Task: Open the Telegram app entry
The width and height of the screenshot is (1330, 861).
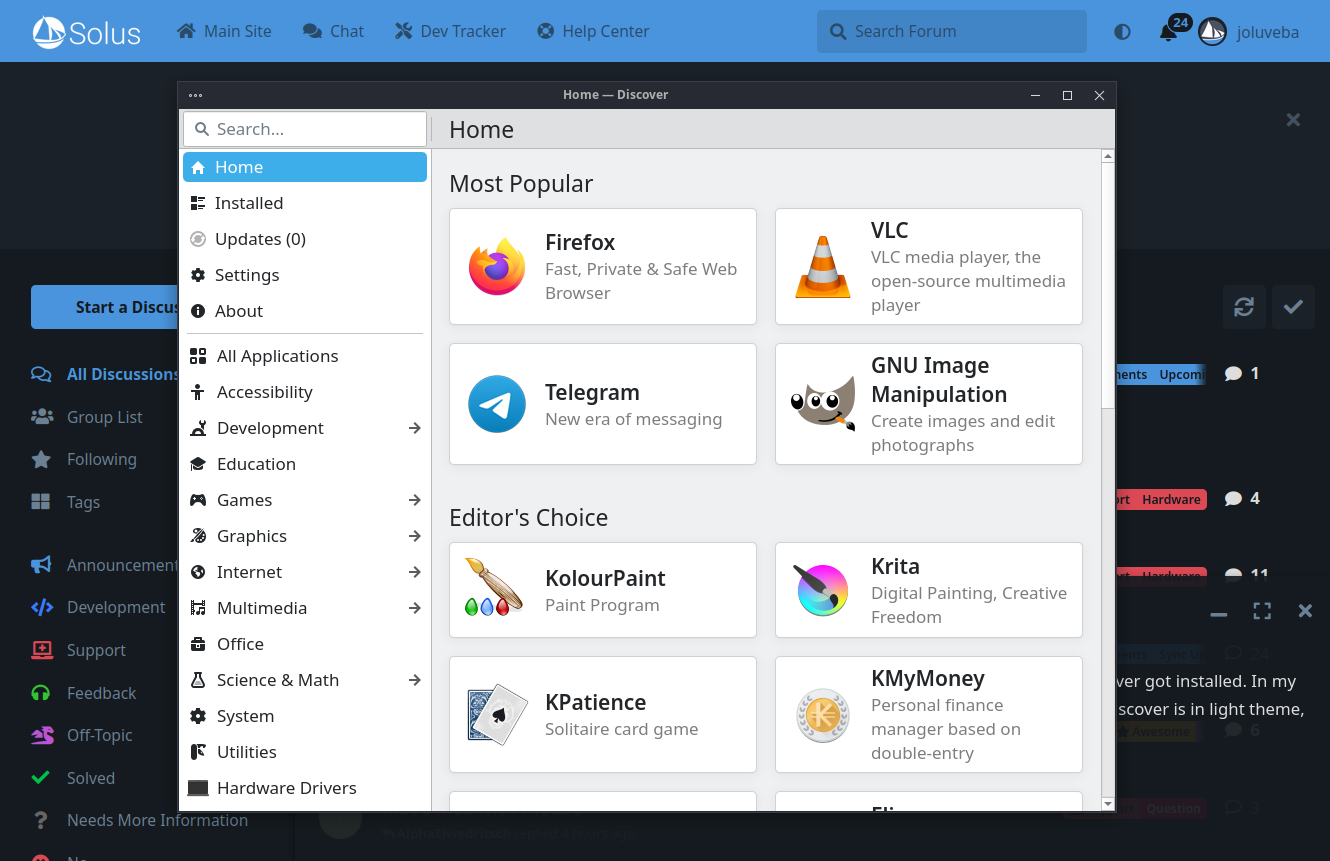Action: click(x=602, y=404)
